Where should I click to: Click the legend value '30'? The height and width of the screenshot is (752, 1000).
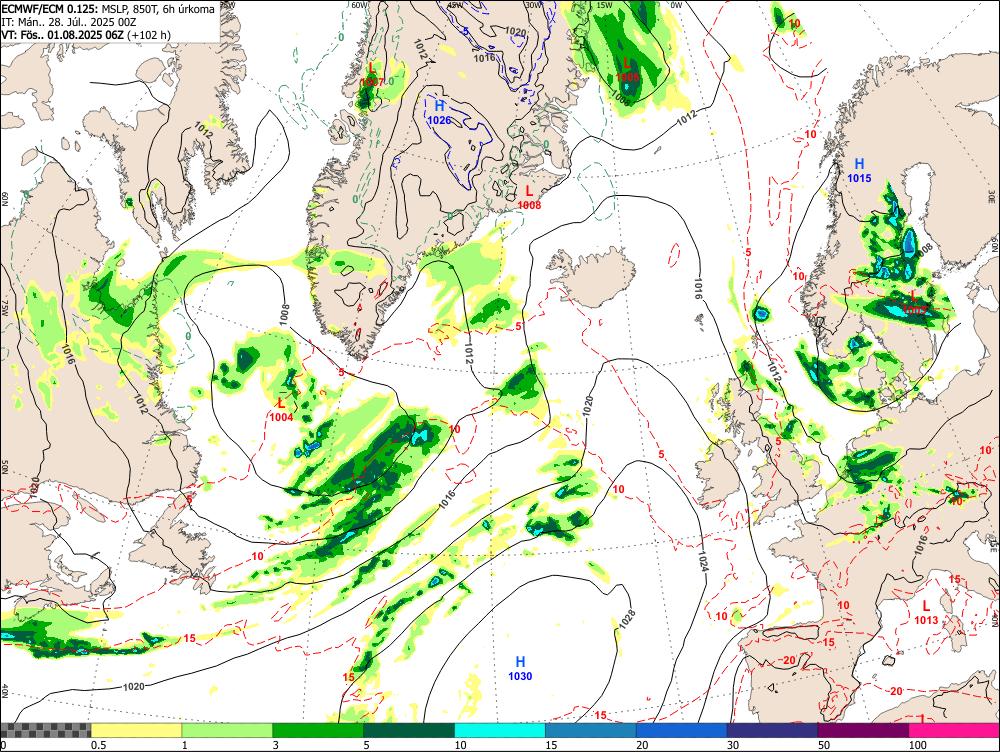(733, 745)
